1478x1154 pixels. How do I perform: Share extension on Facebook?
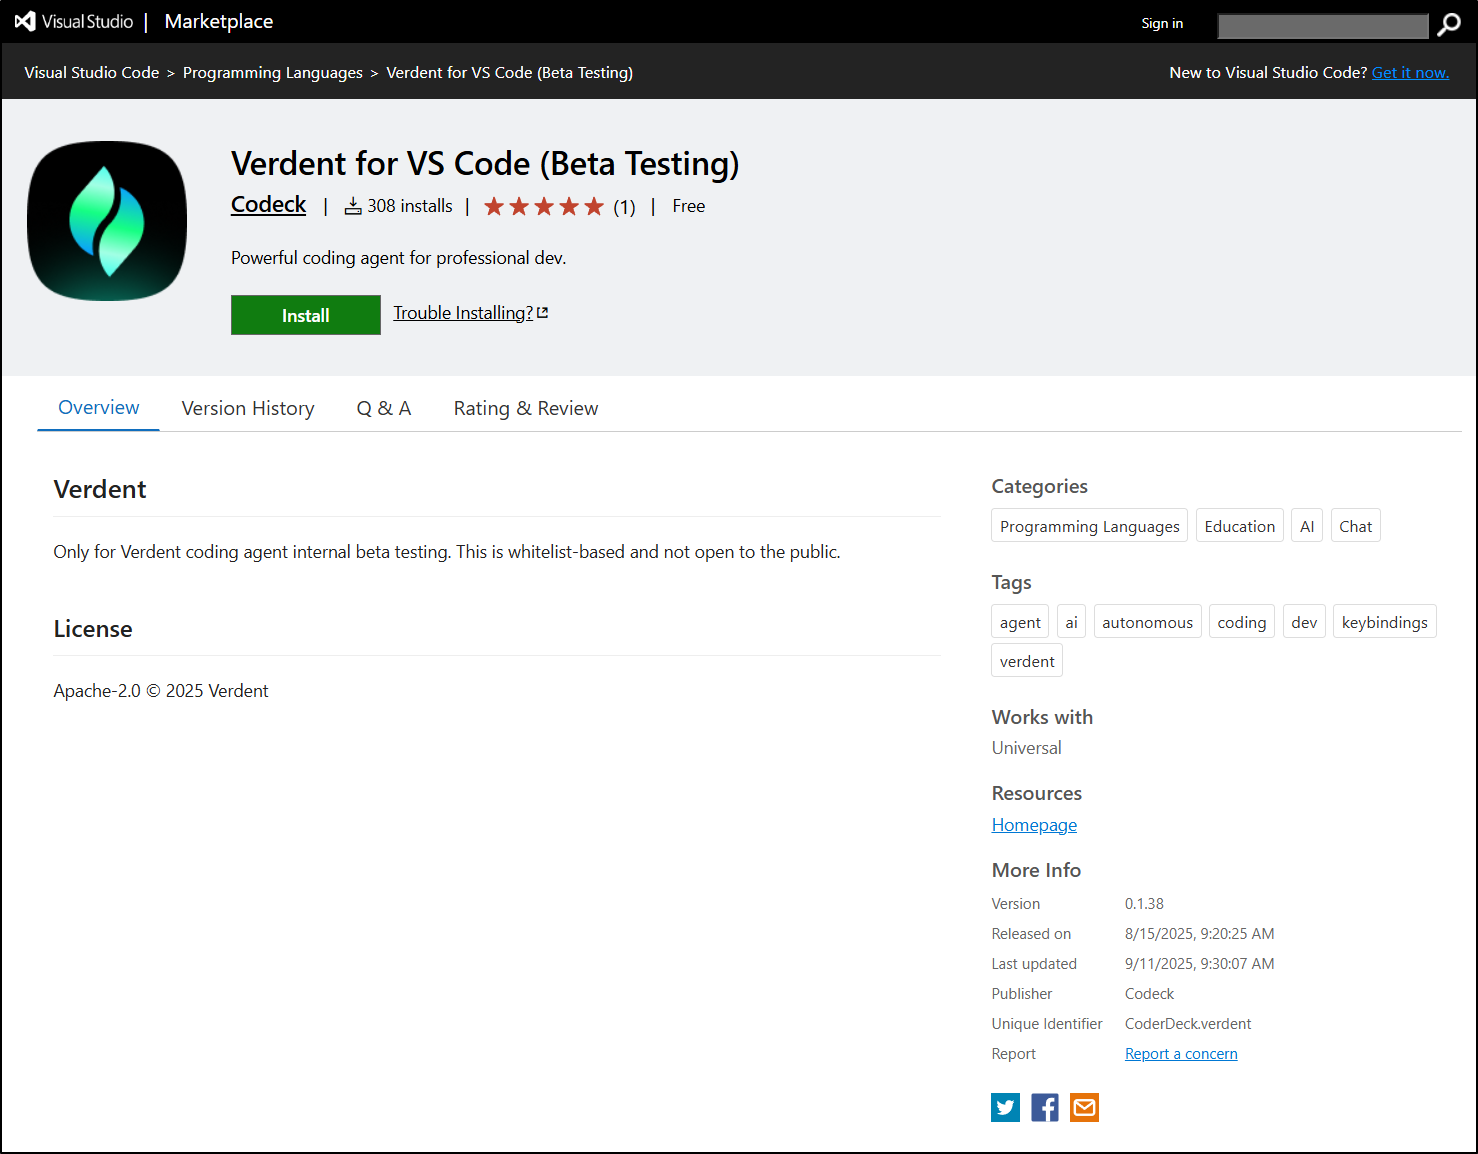point(1044,1107)
